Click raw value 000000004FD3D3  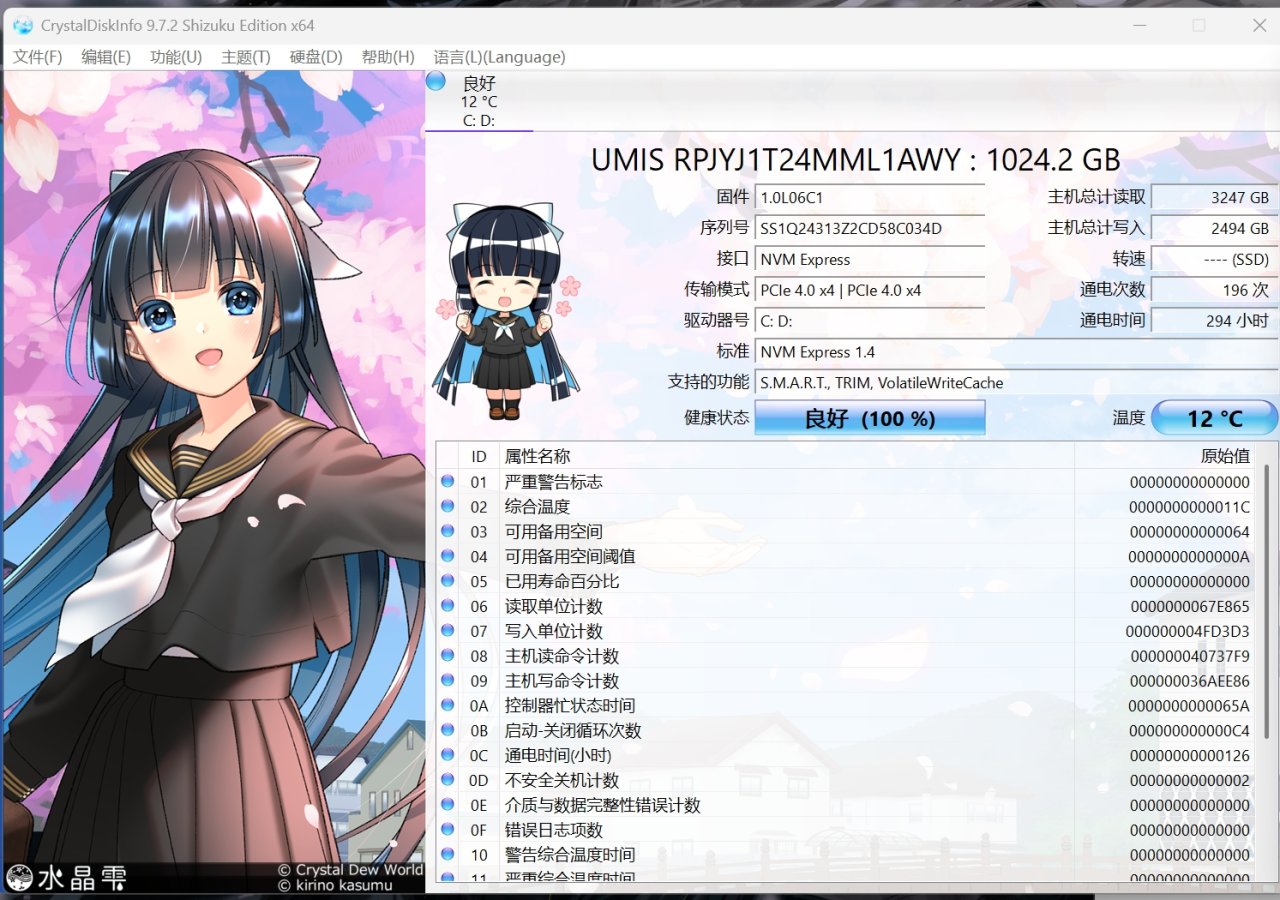pyautogui.click(x=1188, y=631)
